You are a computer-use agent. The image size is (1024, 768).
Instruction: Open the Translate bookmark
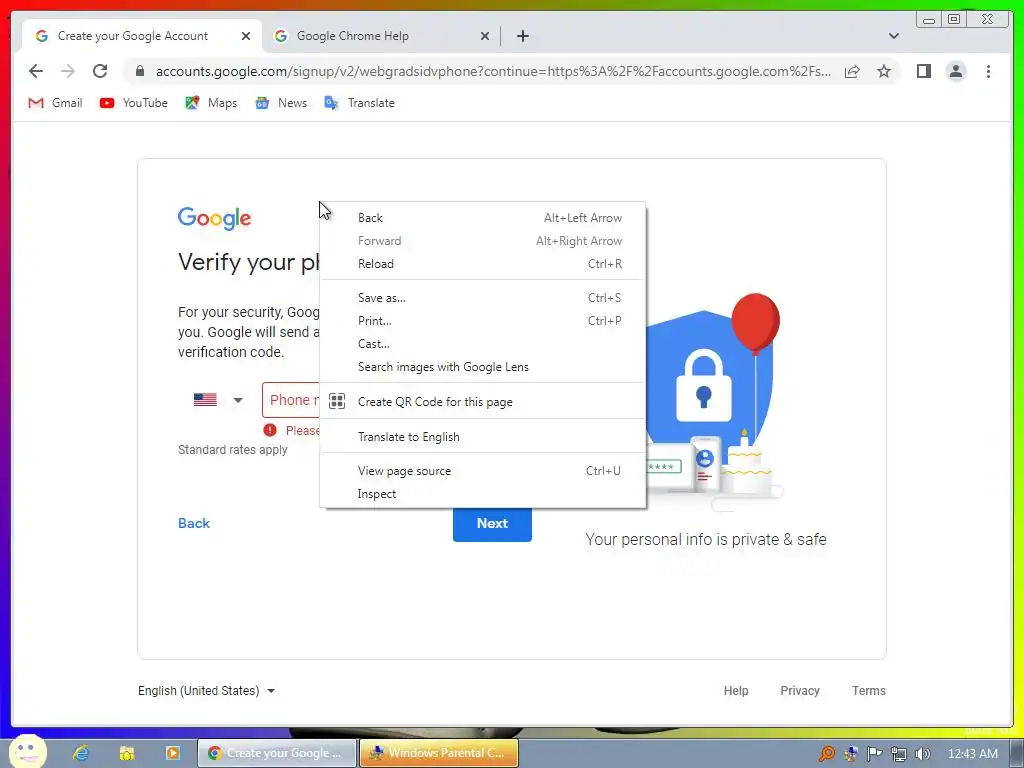pyautogui.click(x=359, y=103)
